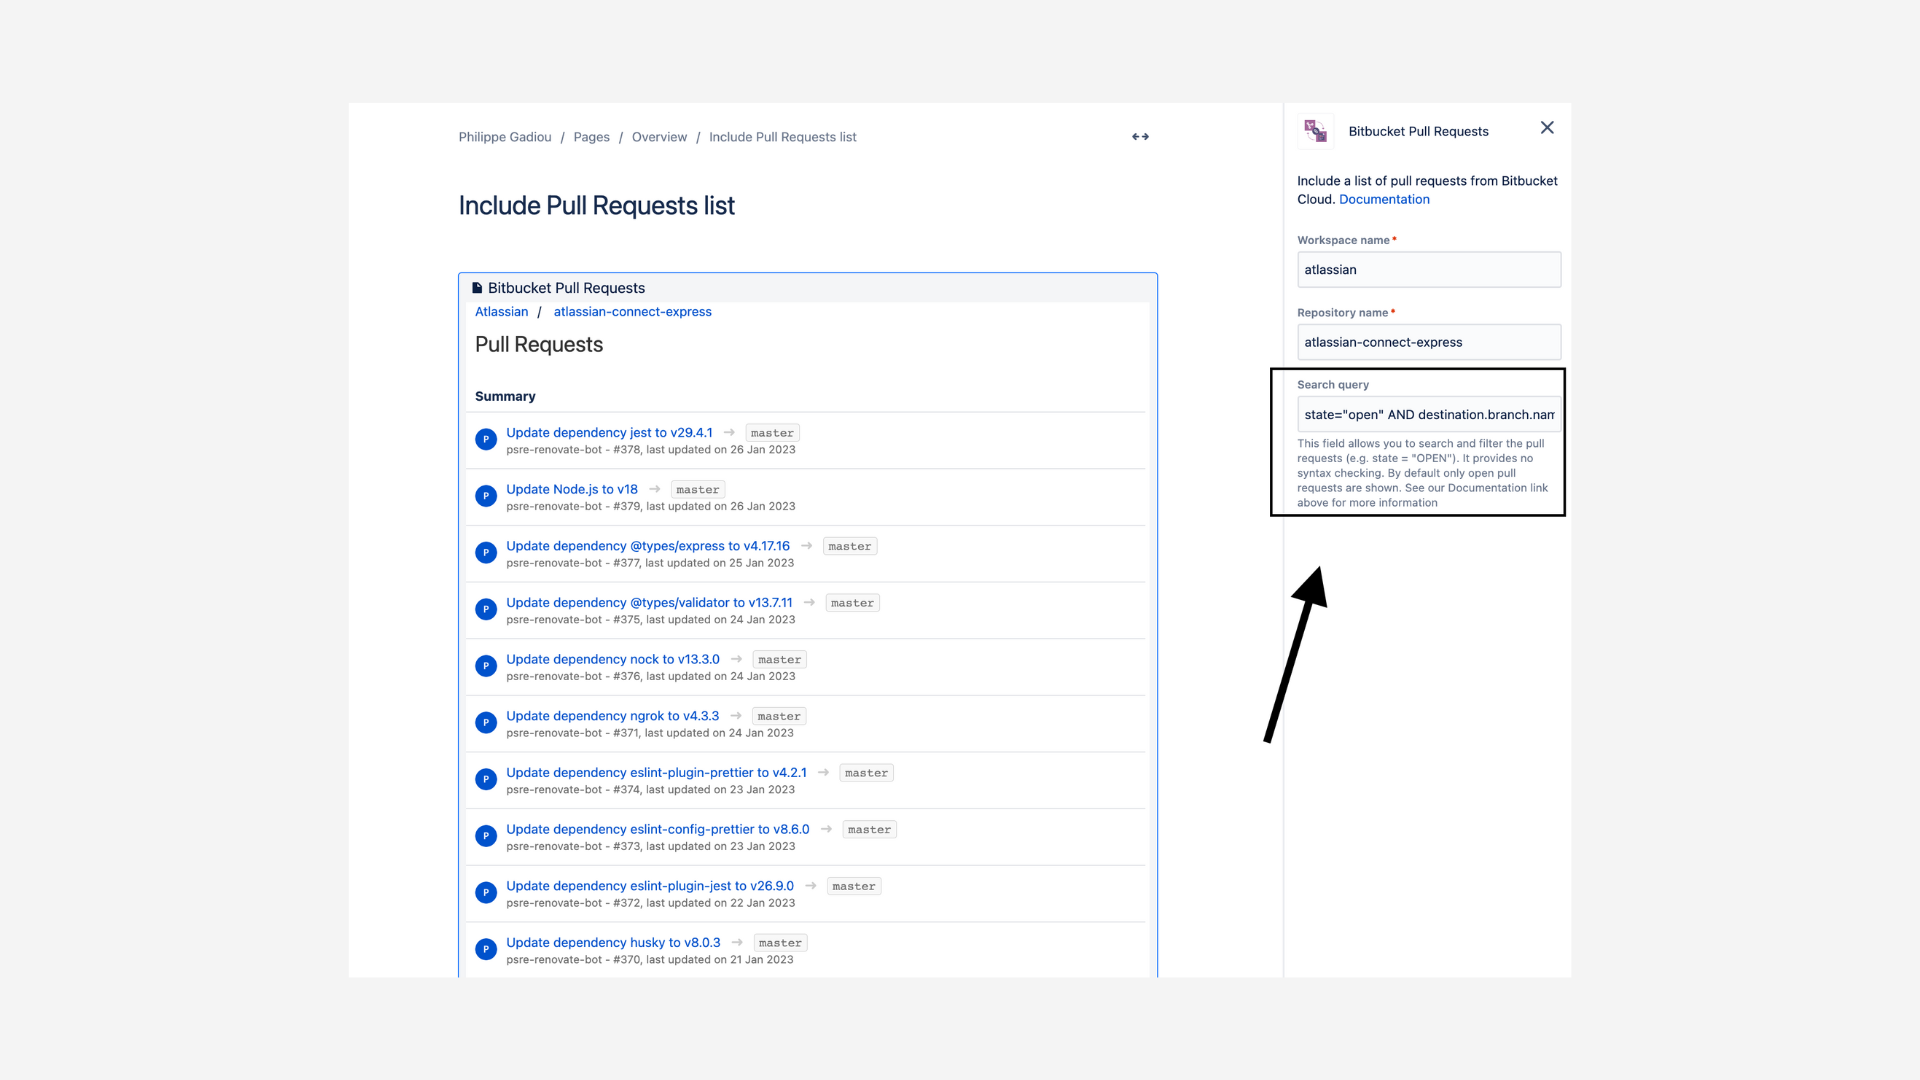
Task: Navigate to Pages in the breadcrumb
Action: tap(591, 137)
